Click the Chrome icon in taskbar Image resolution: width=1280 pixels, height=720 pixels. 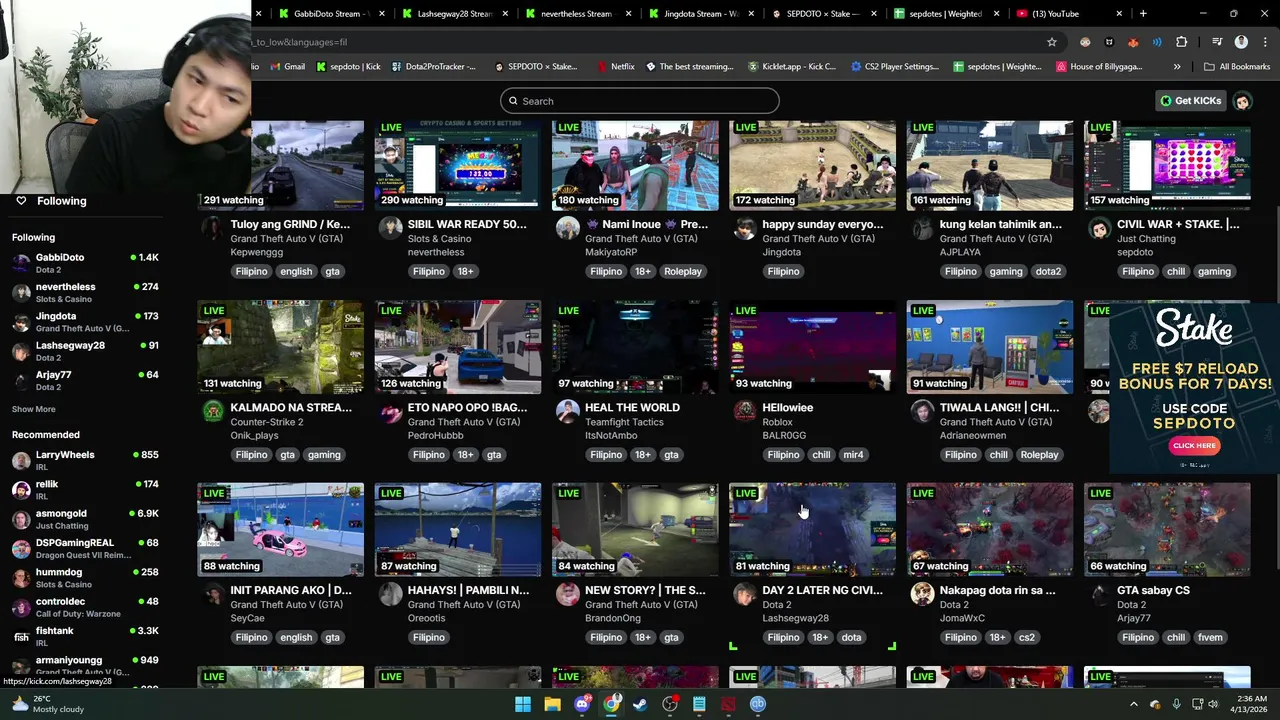pyautogui.click(x=611, y=704)
